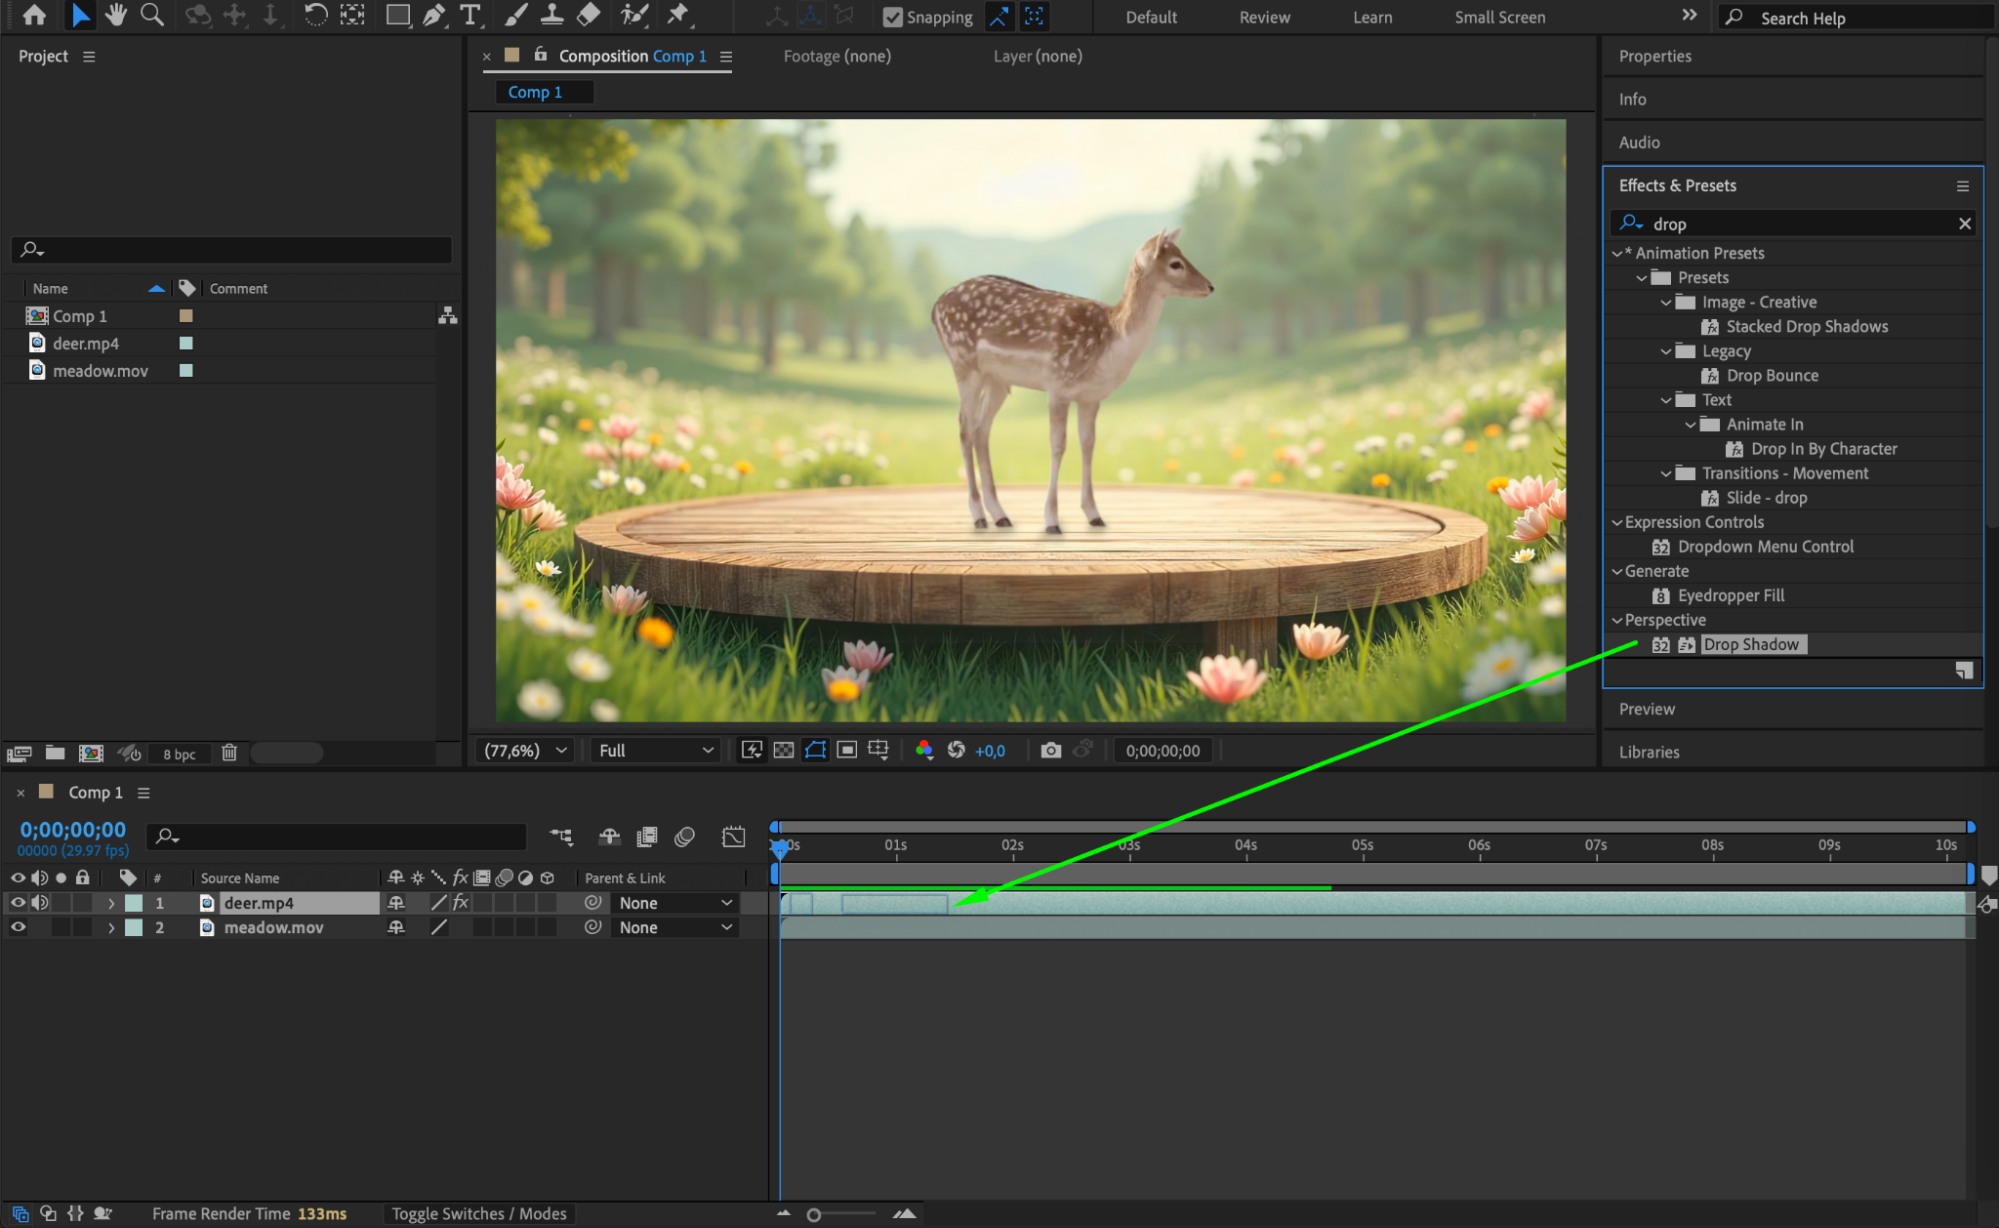
Task: Select the Pen tool
Action: pyautogui.click(x=434, y=15)
